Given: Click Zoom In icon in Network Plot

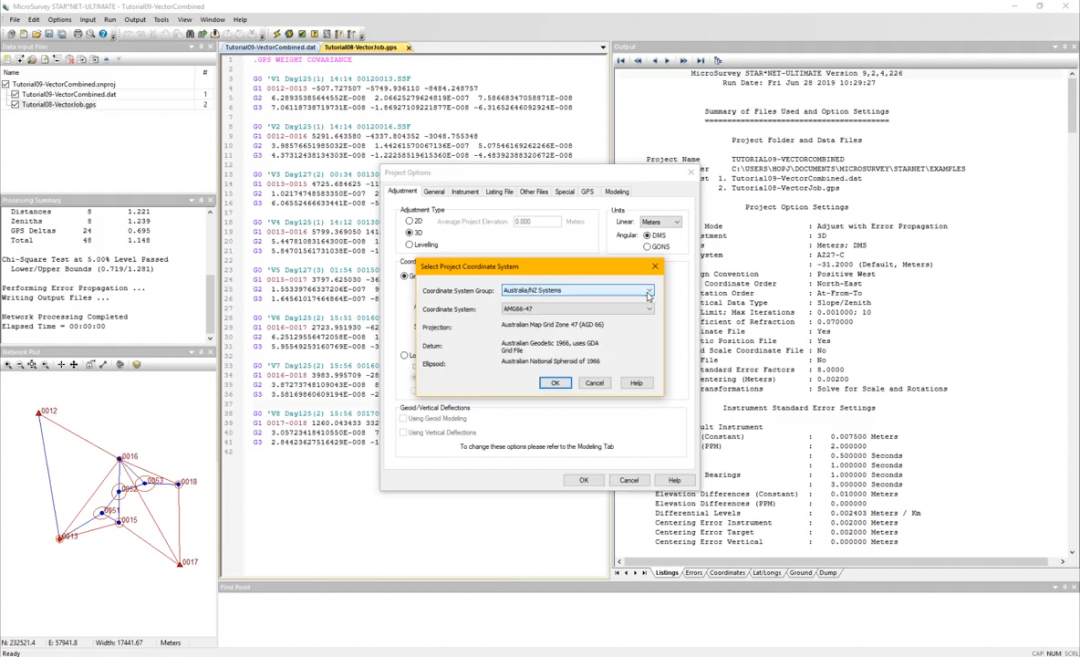Looking at the screenshot, I should pos(9,365).
